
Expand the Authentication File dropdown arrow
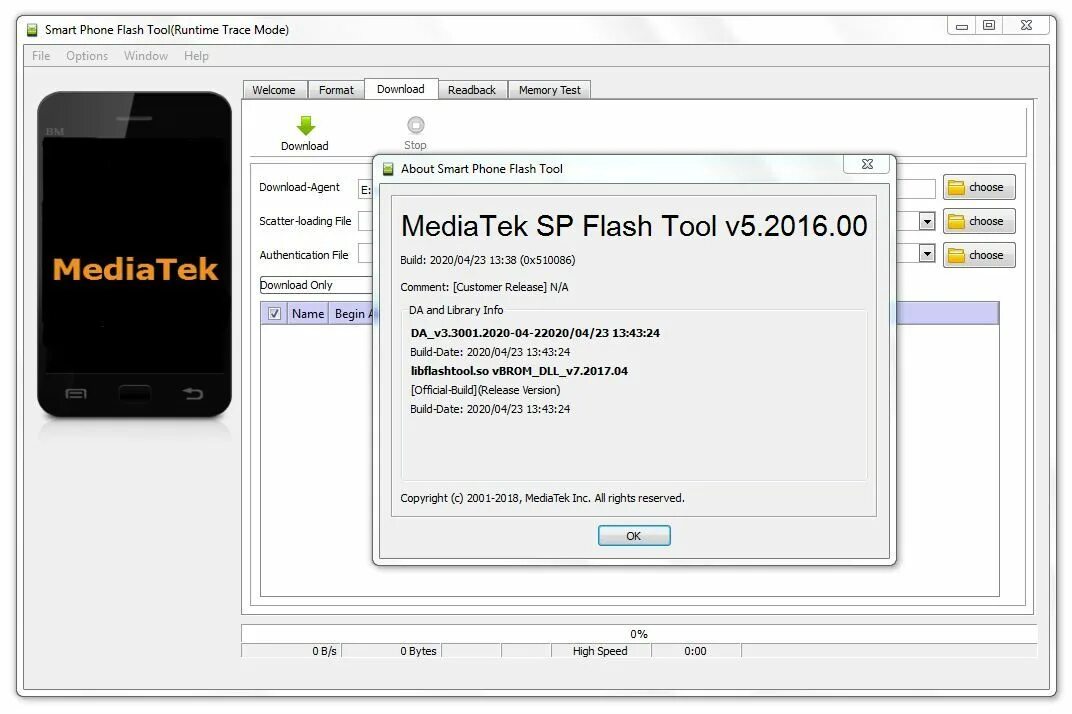click(x=926, y=254)
